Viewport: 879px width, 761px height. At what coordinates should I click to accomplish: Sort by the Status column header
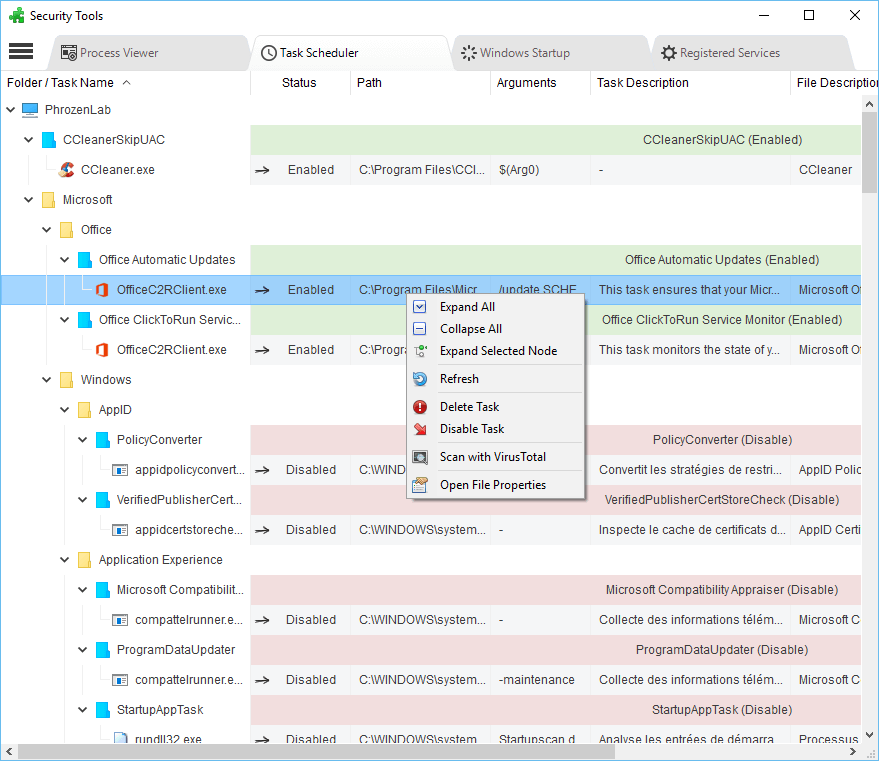click(x=300, y=82)
